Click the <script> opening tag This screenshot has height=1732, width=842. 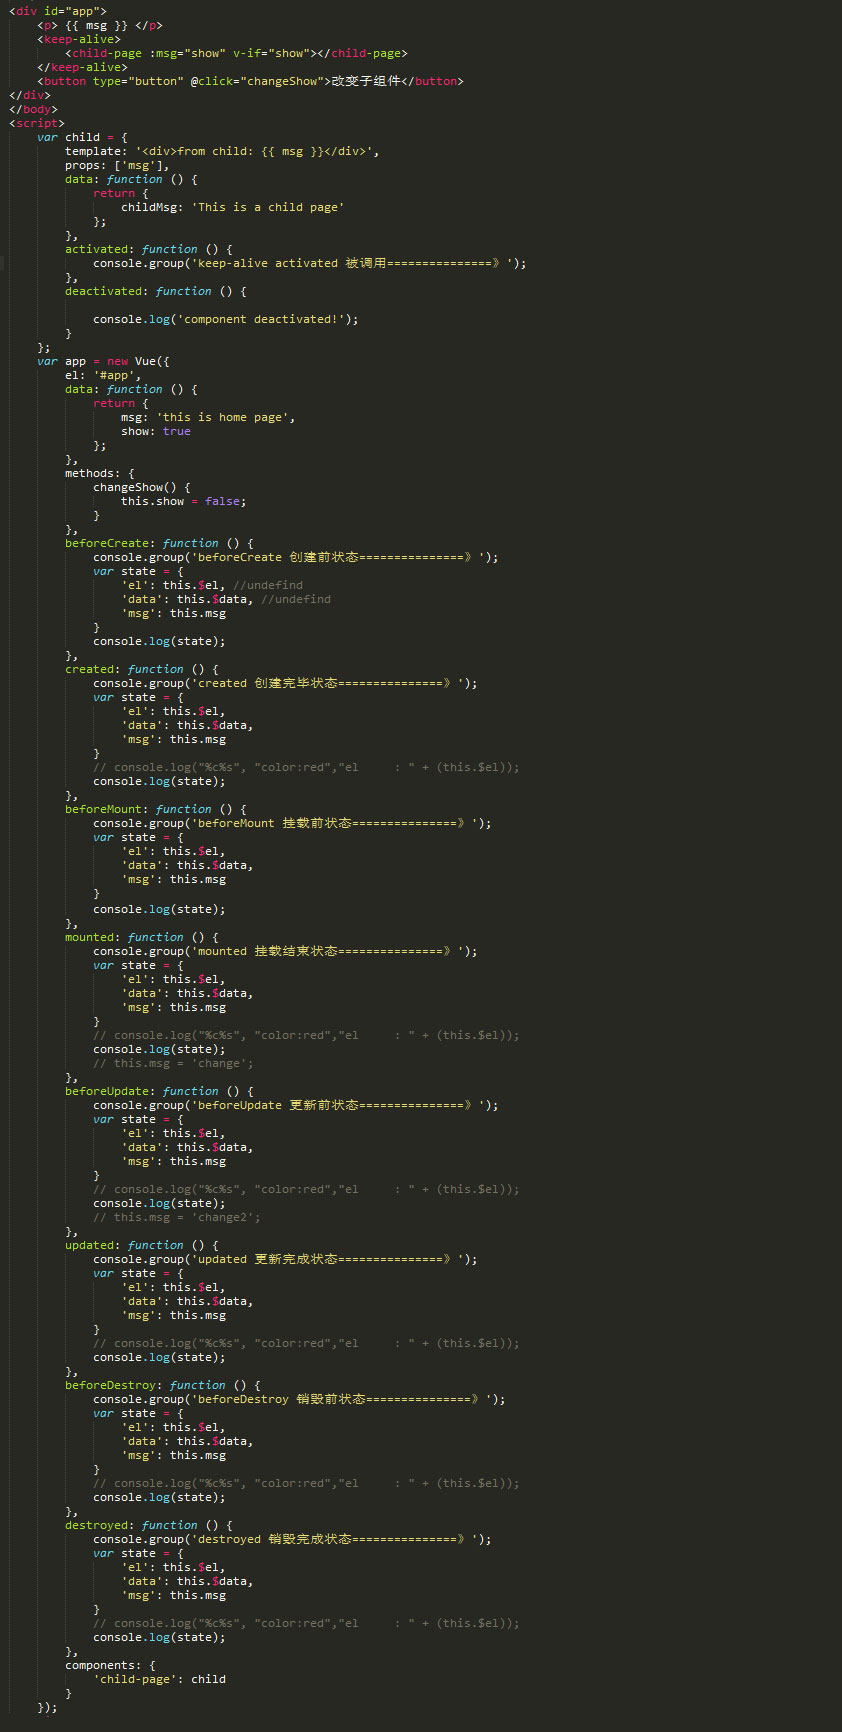click(x=37, y=123)
